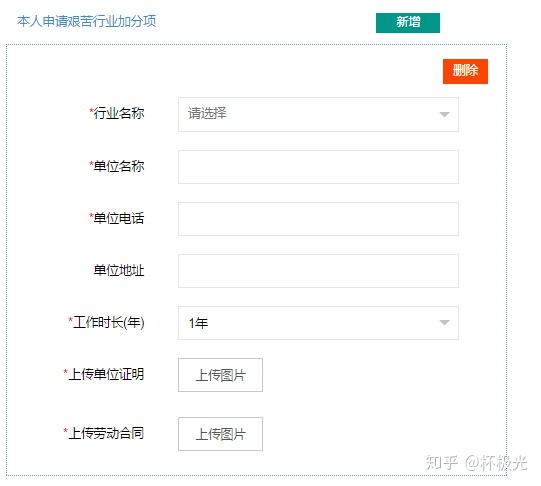541x486 pixels.
Task: Click the orange 删除 button
Action: point(465,71)
